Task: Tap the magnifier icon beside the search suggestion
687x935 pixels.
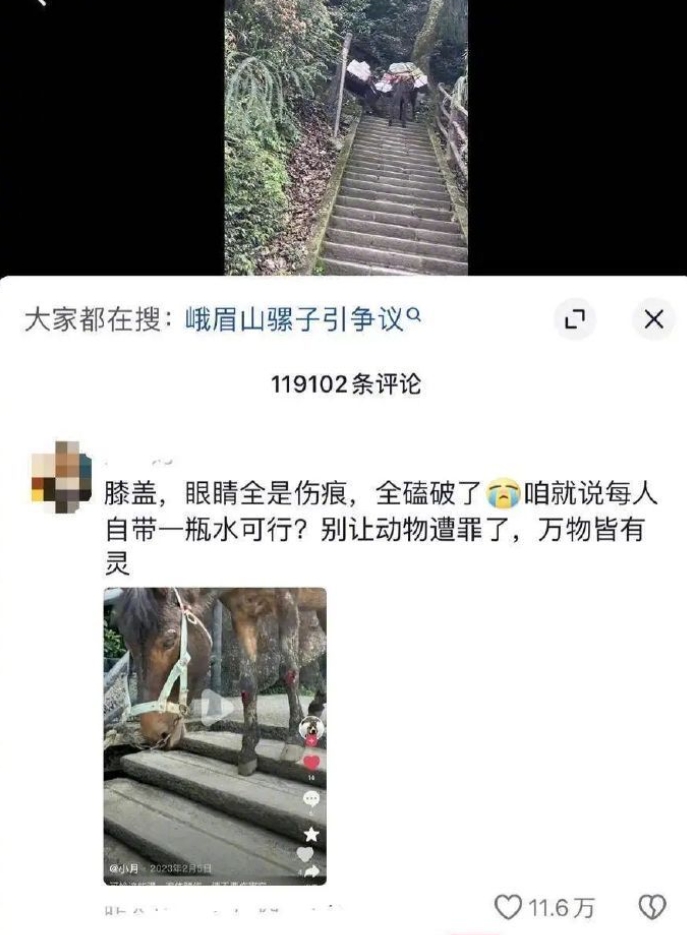Action: [413, 314]
